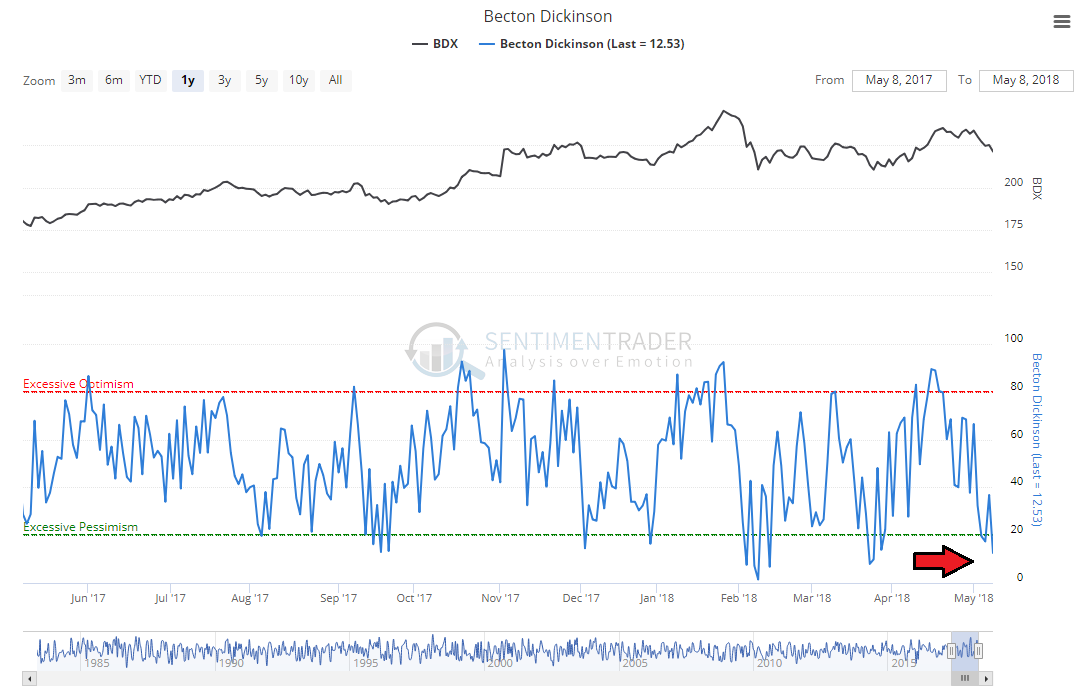Click the 2010 label in the navigator
The width and height of the screenshot is (1085, 694).
pos(769,663)
